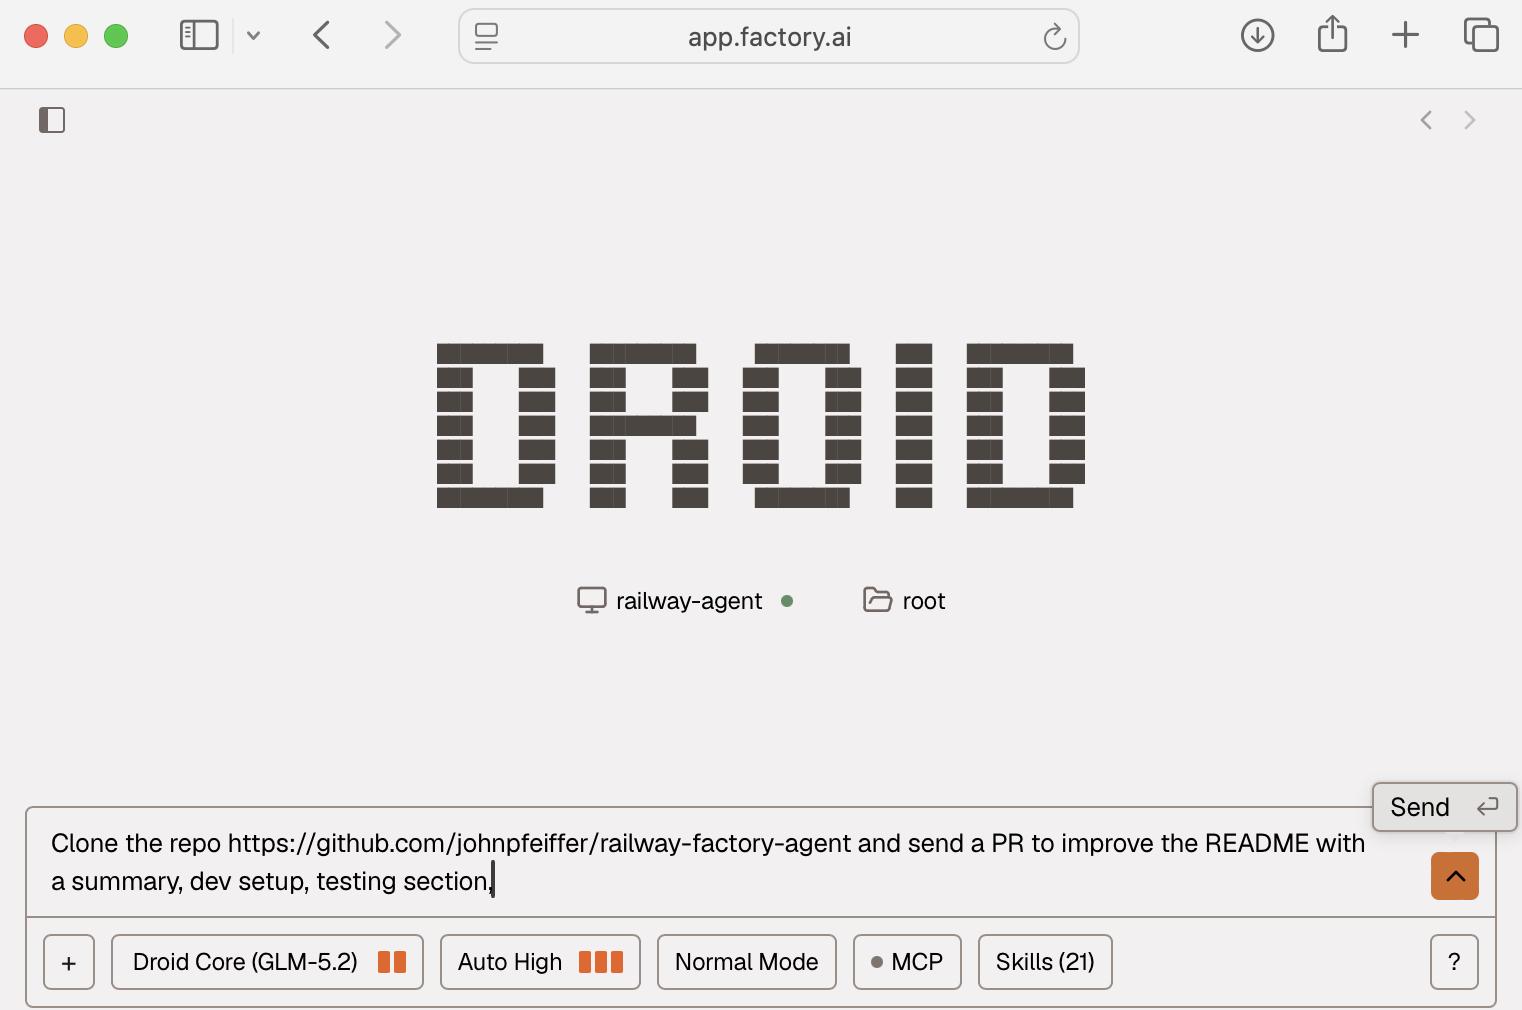Open sidebar options dropdown arrow

pos(253,36)
